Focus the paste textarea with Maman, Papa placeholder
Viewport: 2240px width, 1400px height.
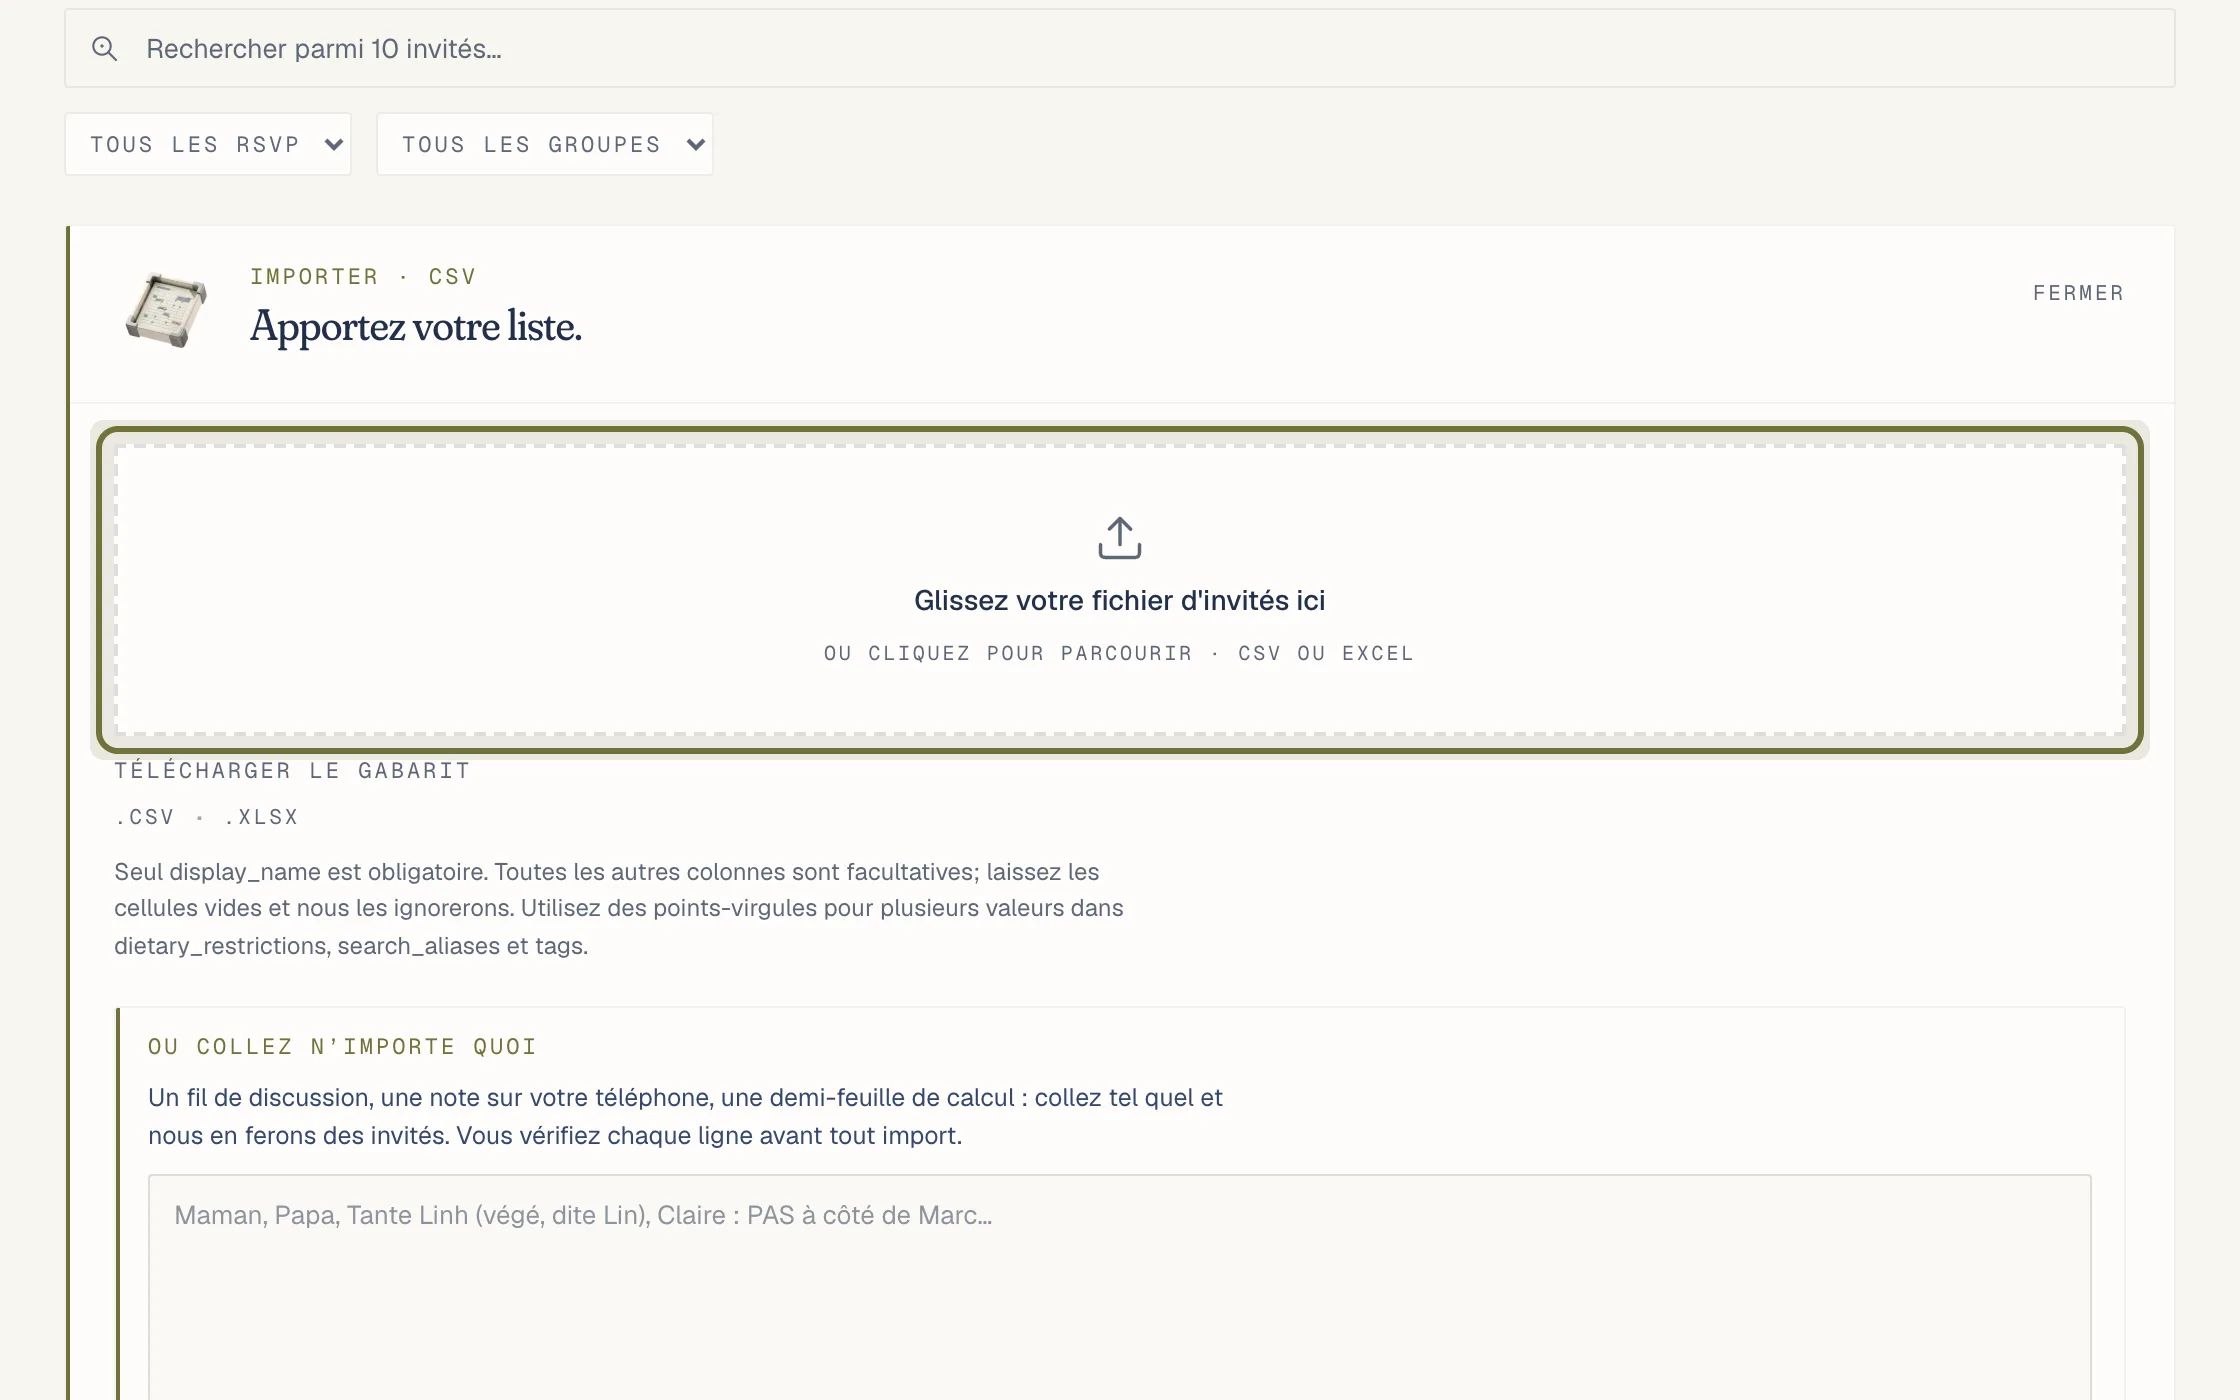coord(1119,1288)
